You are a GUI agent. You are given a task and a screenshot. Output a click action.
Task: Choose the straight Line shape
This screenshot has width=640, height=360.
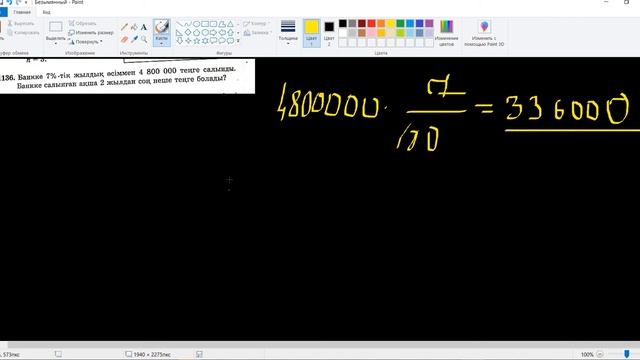tap(179, 24)
